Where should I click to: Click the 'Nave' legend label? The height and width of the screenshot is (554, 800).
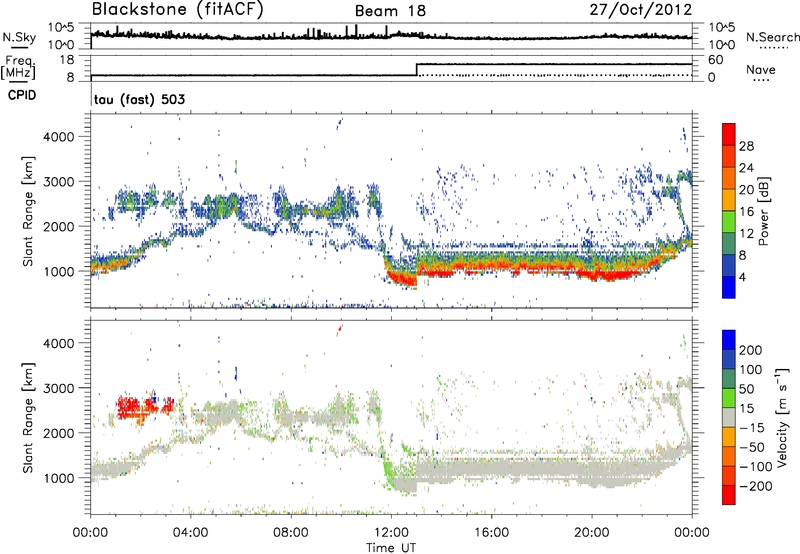click(x=761, y=70)
